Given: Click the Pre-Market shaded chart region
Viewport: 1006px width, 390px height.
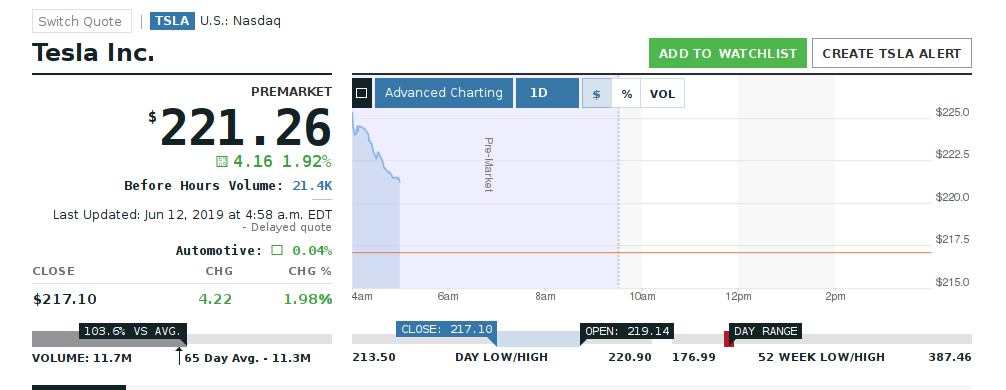Looking at the screenshot, I should point(485,199).
